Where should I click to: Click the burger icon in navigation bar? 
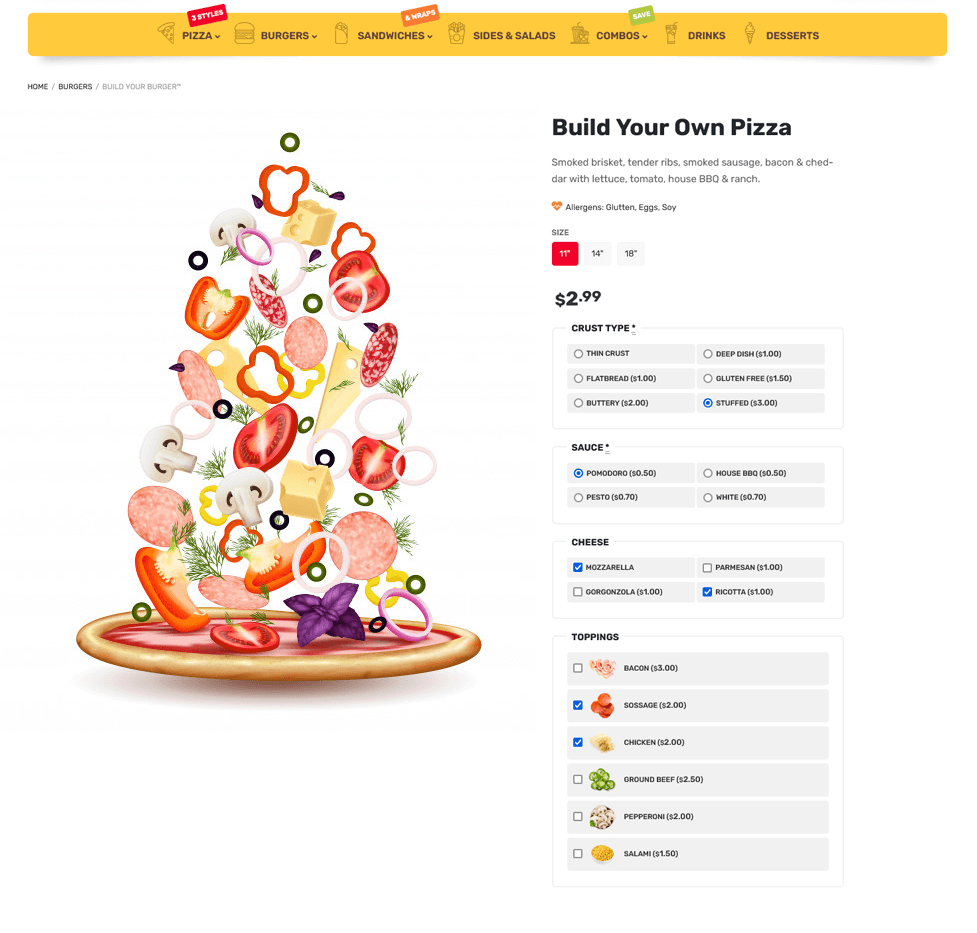(x=244, y=33)
